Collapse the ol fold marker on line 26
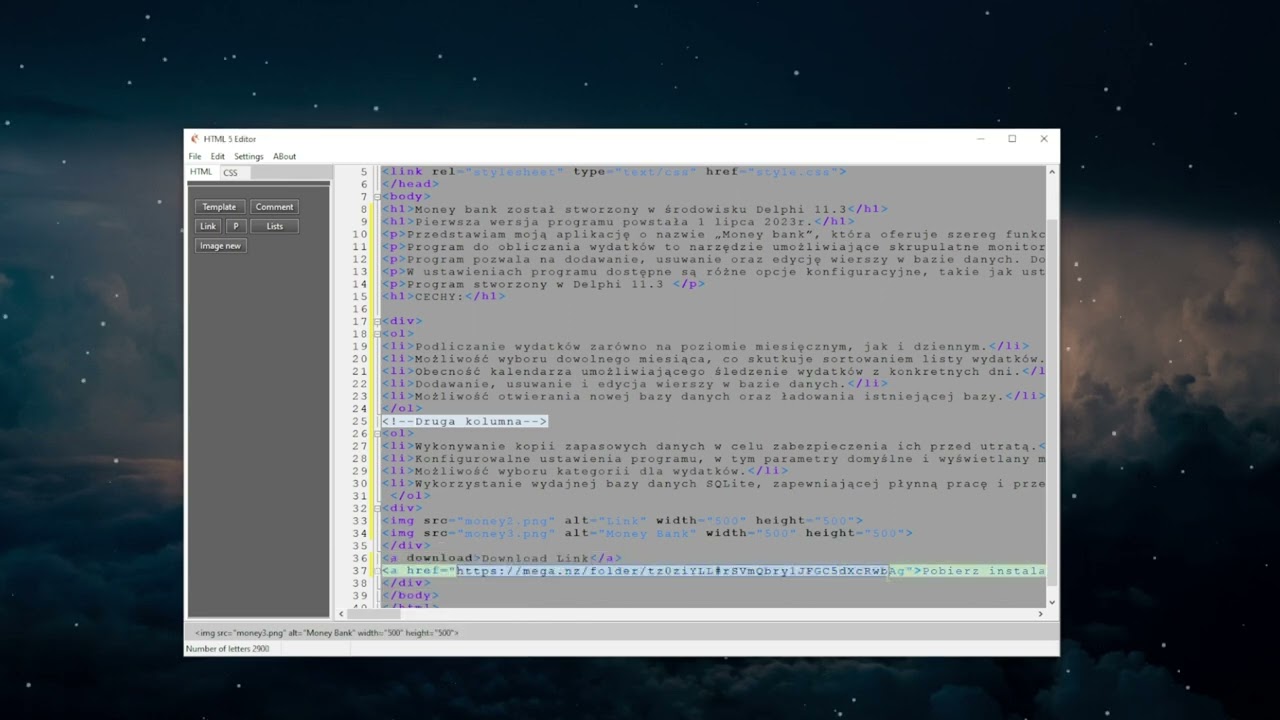 (377, 434)
